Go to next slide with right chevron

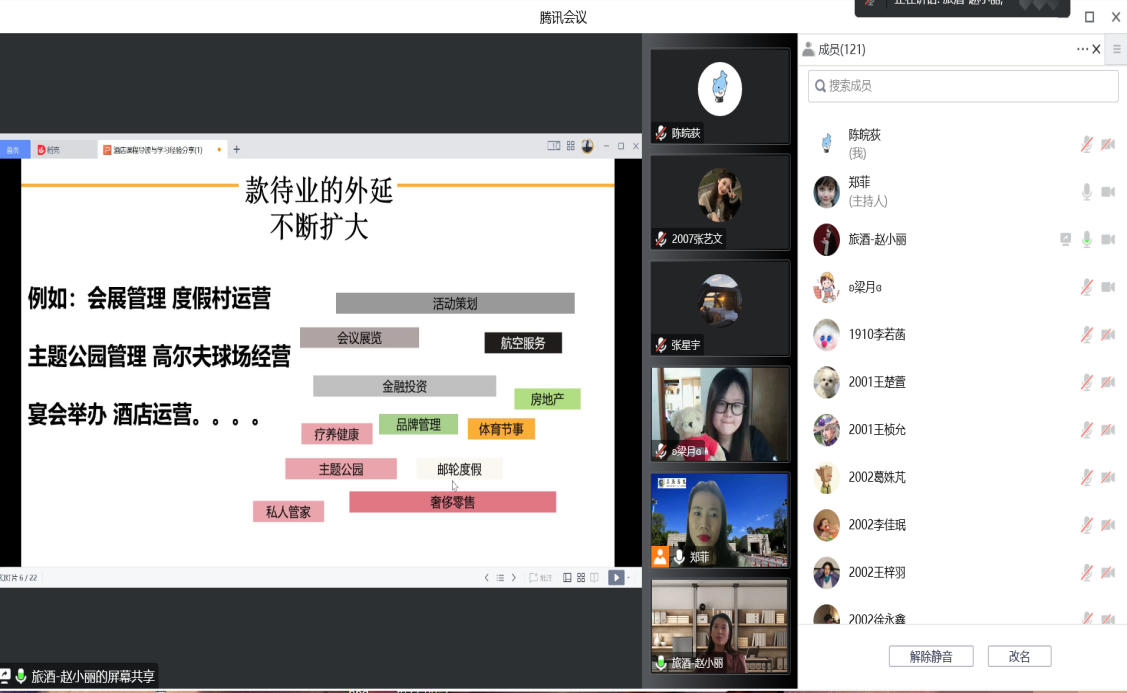514,577
